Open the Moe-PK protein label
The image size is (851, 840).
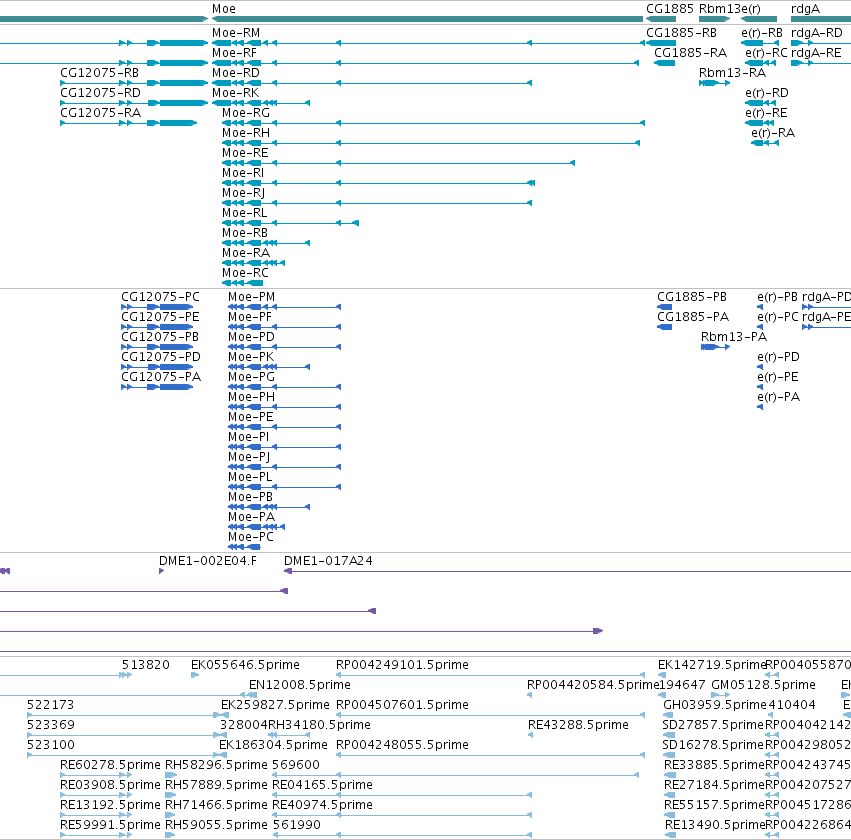coord(251,357)
